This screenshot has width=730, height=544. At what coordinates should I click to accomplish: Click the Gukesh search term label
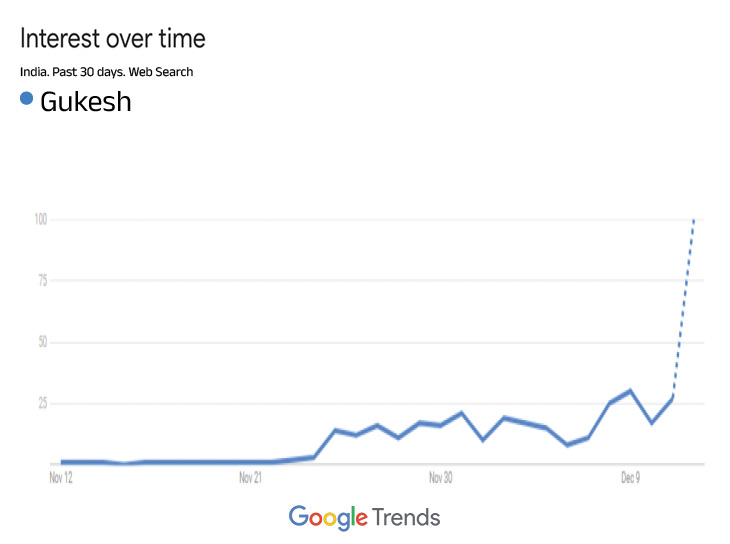(x=86, y=101)
